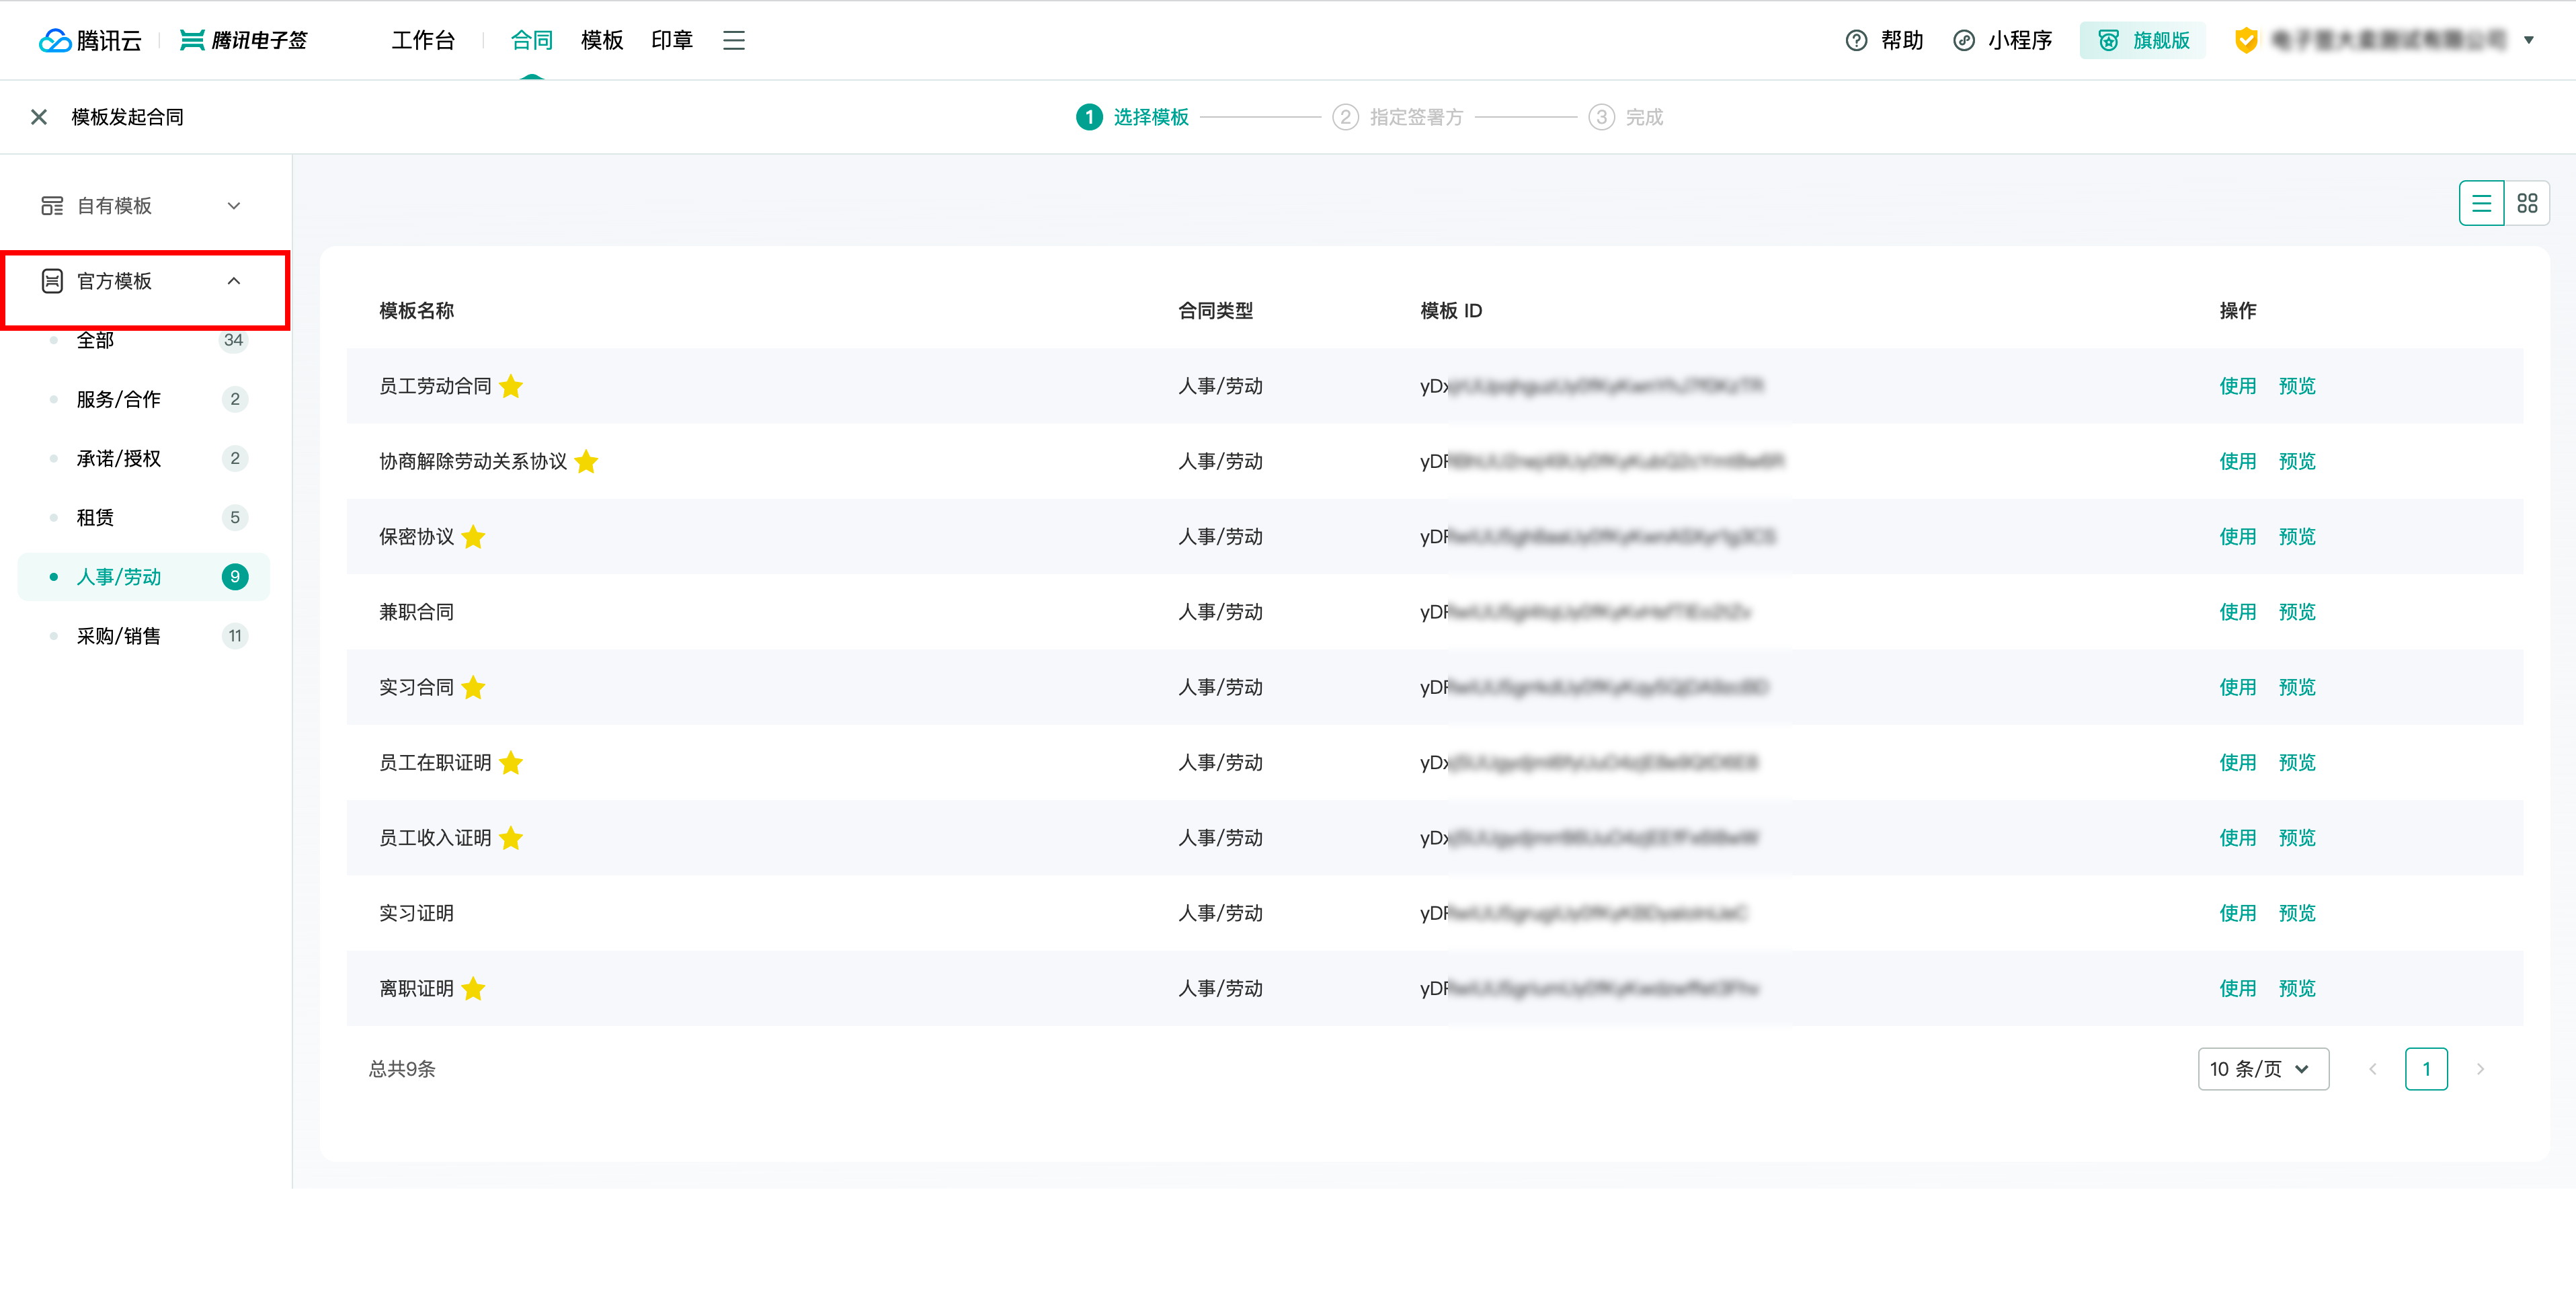Viewport: 2576px width, 1303px height.
Task: Click the 兼职合同 template name
Action: tap(416, 612)
